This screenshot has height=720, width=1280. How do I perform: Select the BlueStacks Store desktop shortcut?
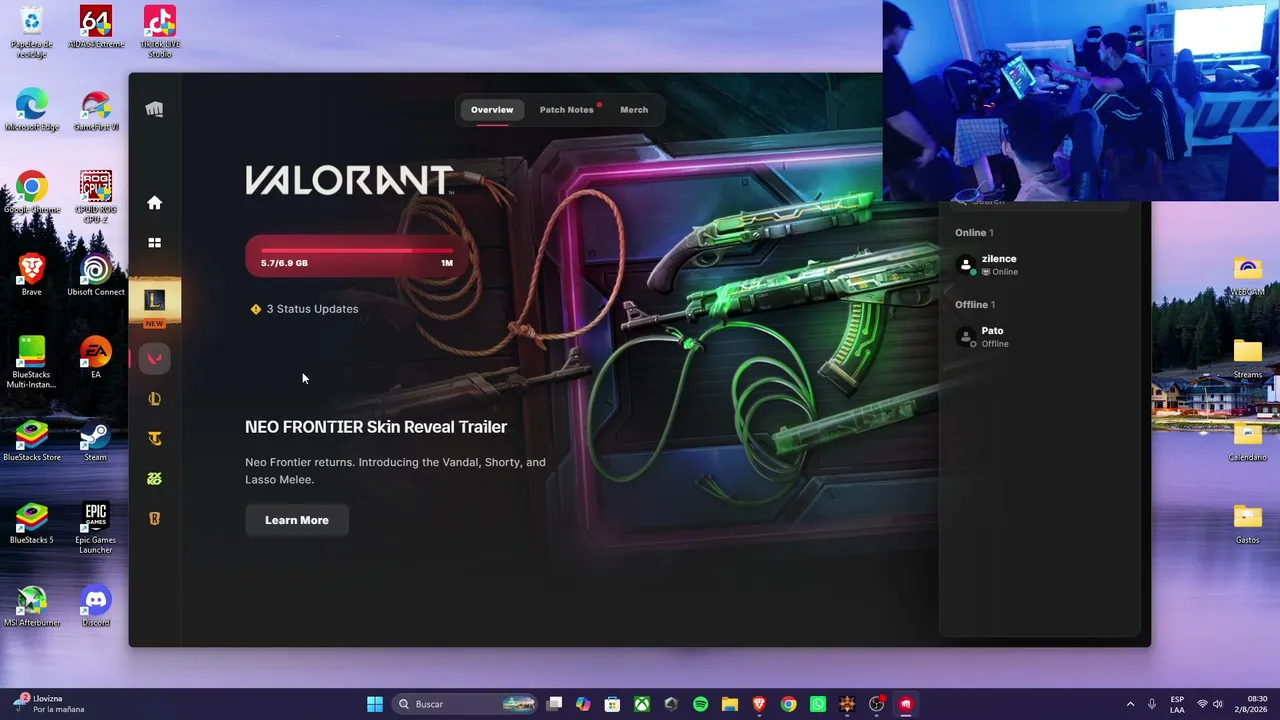point(32,441)
